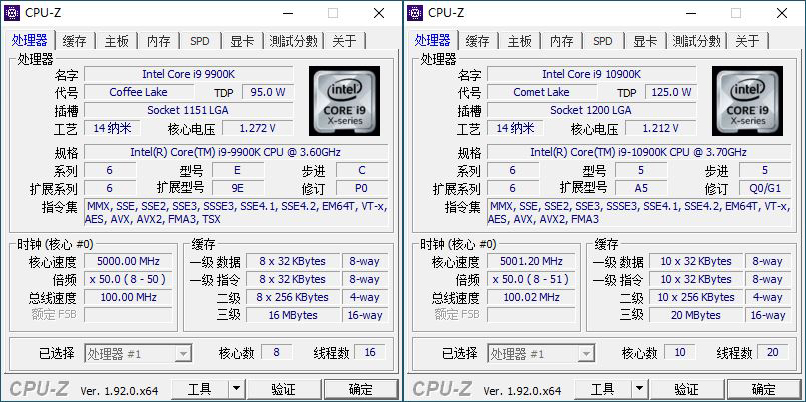Click 5001.20 MHz core speed value

click(x=532, y=261)
